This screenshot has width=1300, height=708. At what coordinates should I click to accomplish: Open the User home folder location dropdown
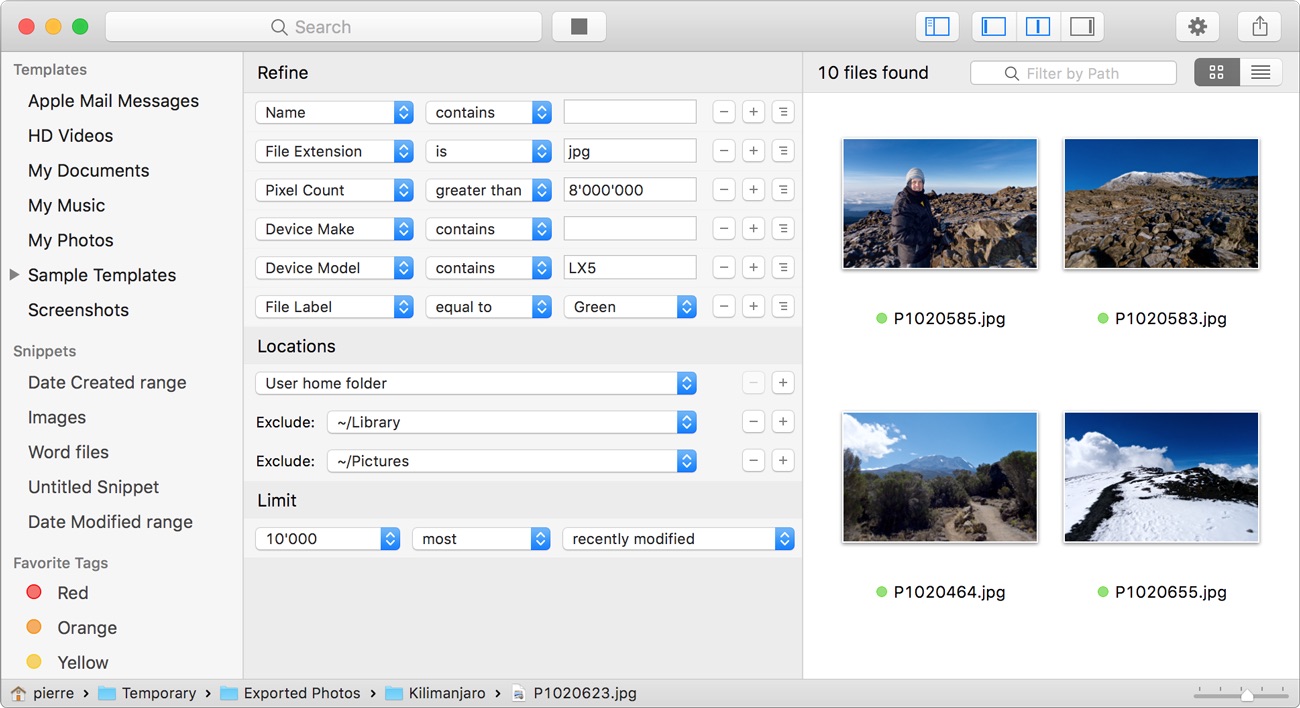pos(476,383)
